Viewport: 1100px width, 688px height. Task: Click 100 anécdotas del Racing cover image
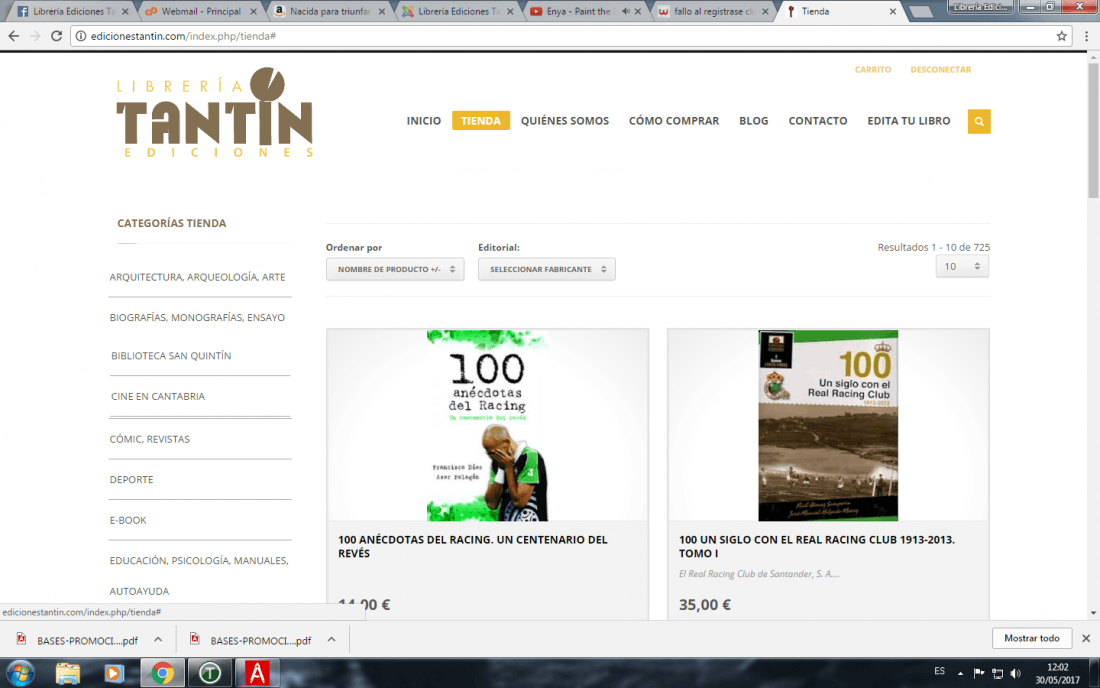pyautogui.click(x=488, y=426)
